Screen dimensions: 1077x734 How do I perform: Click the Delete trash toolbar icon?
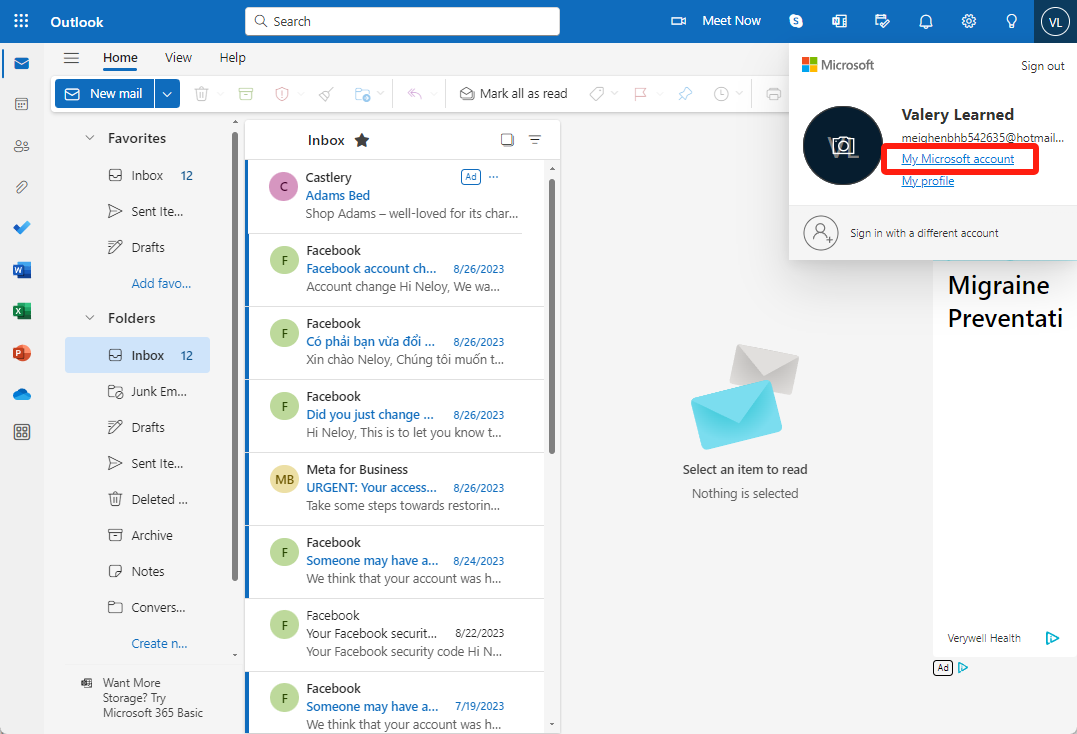(201, 94)
